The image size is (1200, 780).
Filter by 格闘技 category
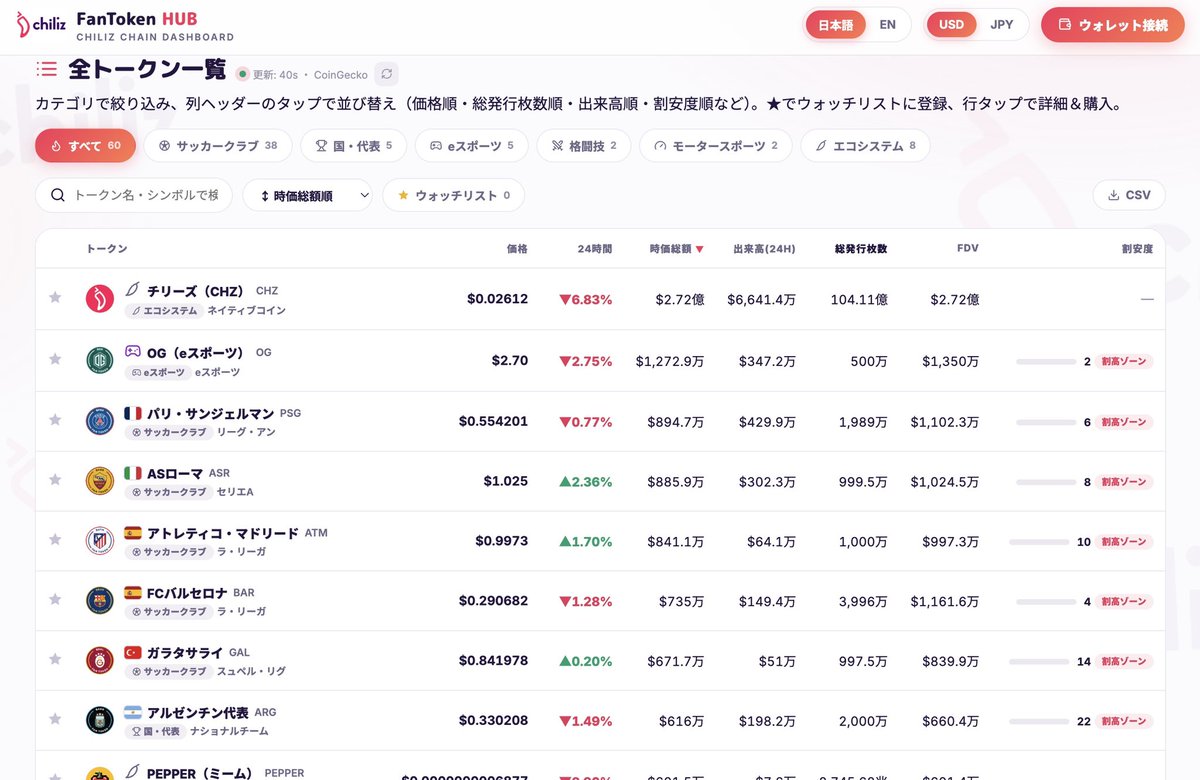point(583,146)
